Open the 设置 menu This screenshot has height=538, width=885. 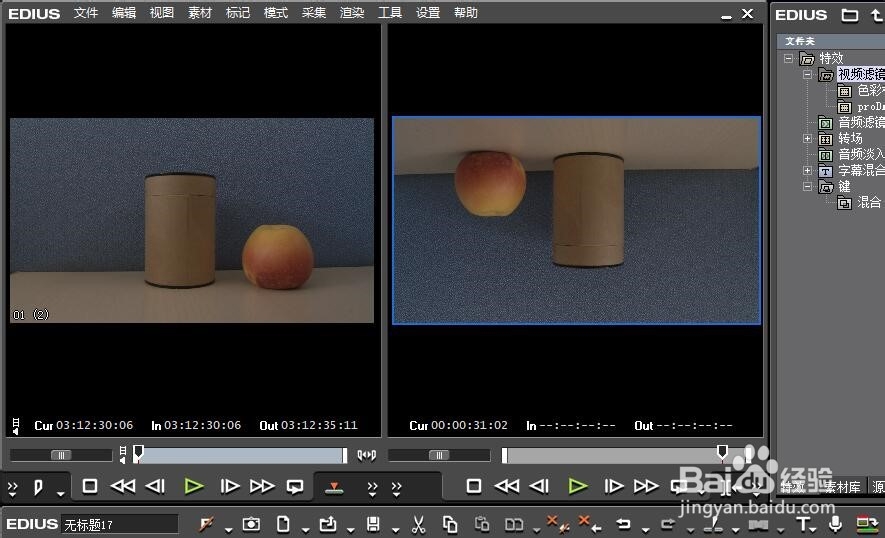pos(428,12)
